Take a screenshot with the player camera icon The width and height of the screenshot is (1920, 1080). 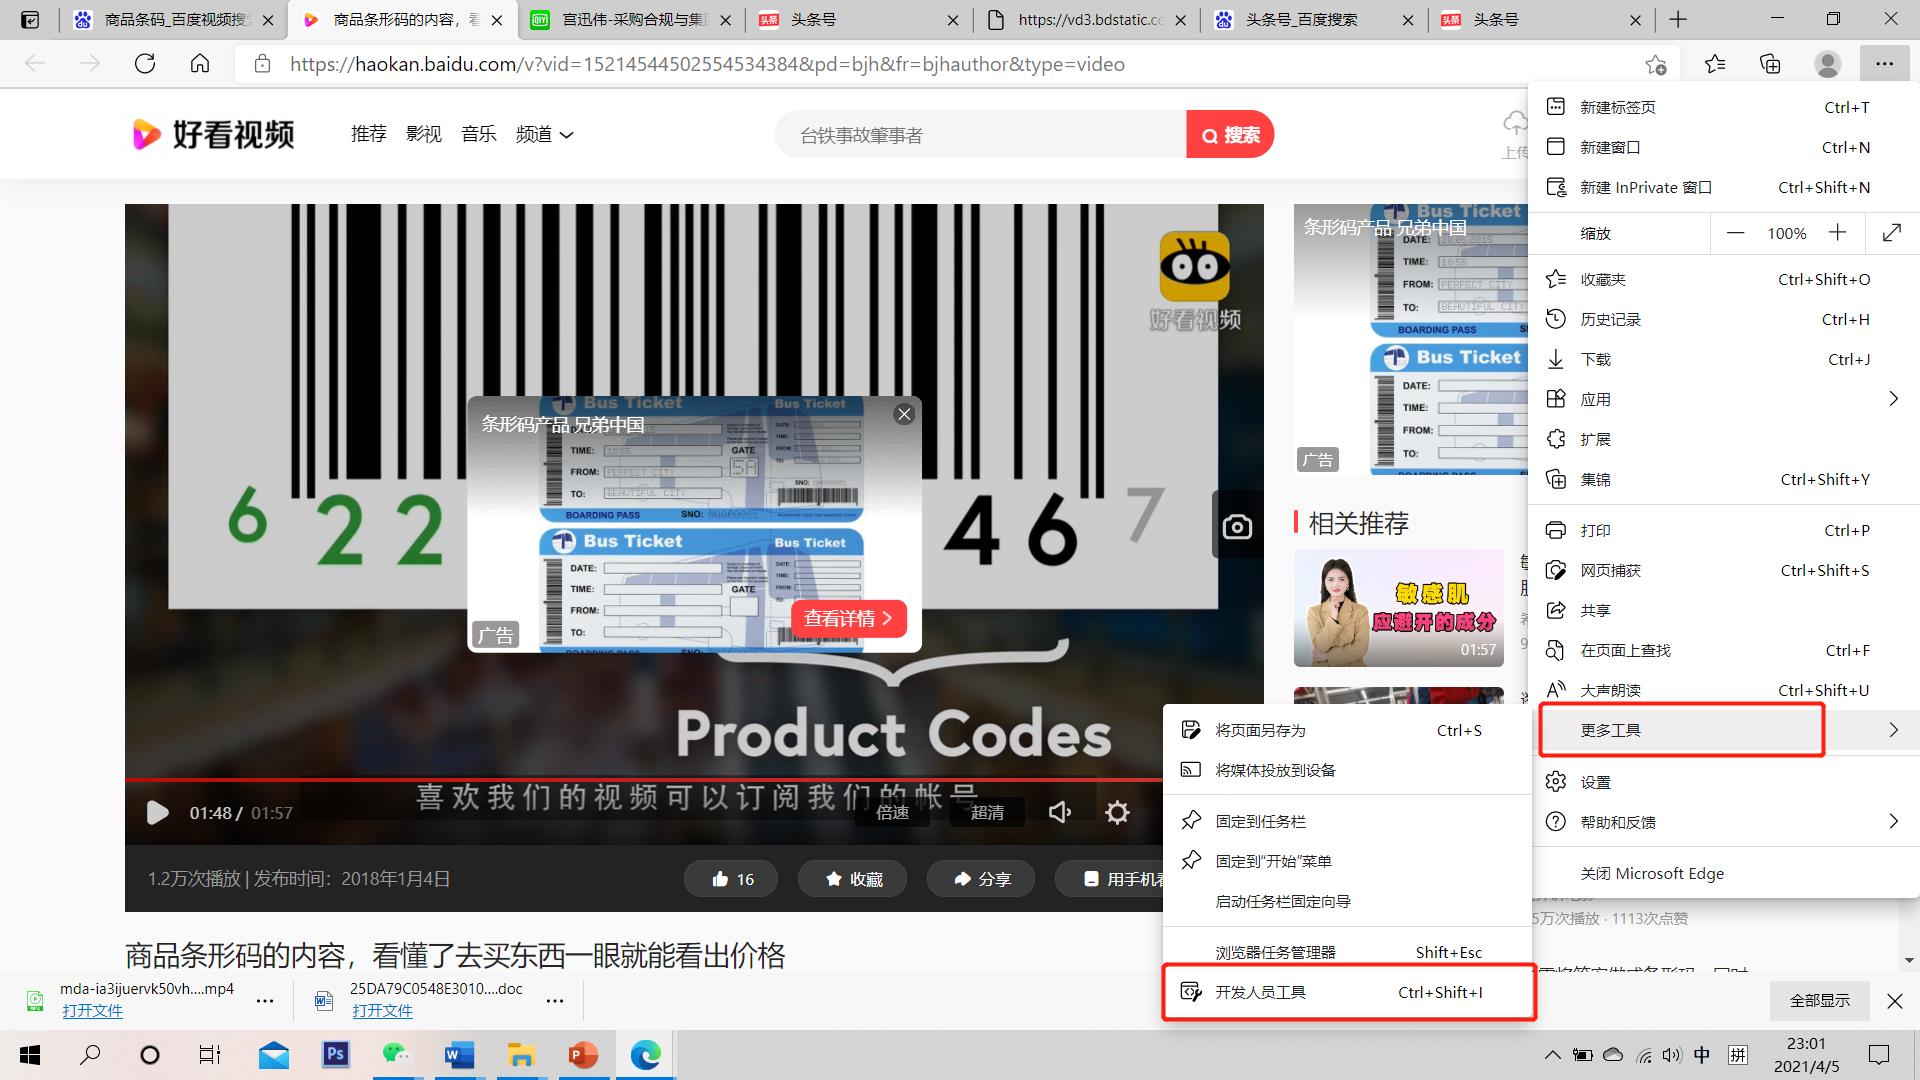(x=1237, y=526)
